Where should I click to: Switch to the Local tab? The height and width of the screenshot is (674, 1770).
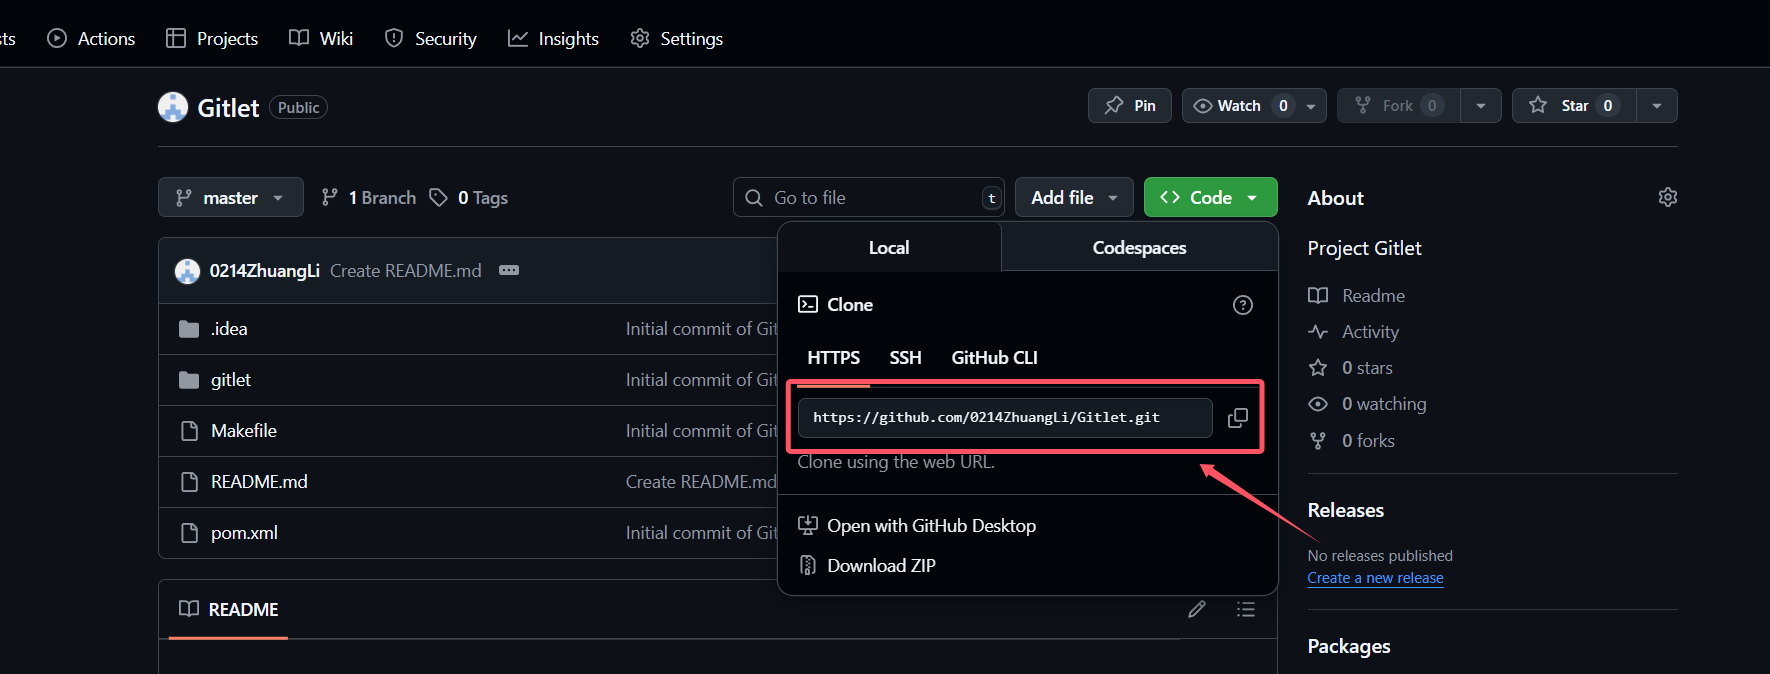pos(889,248)
